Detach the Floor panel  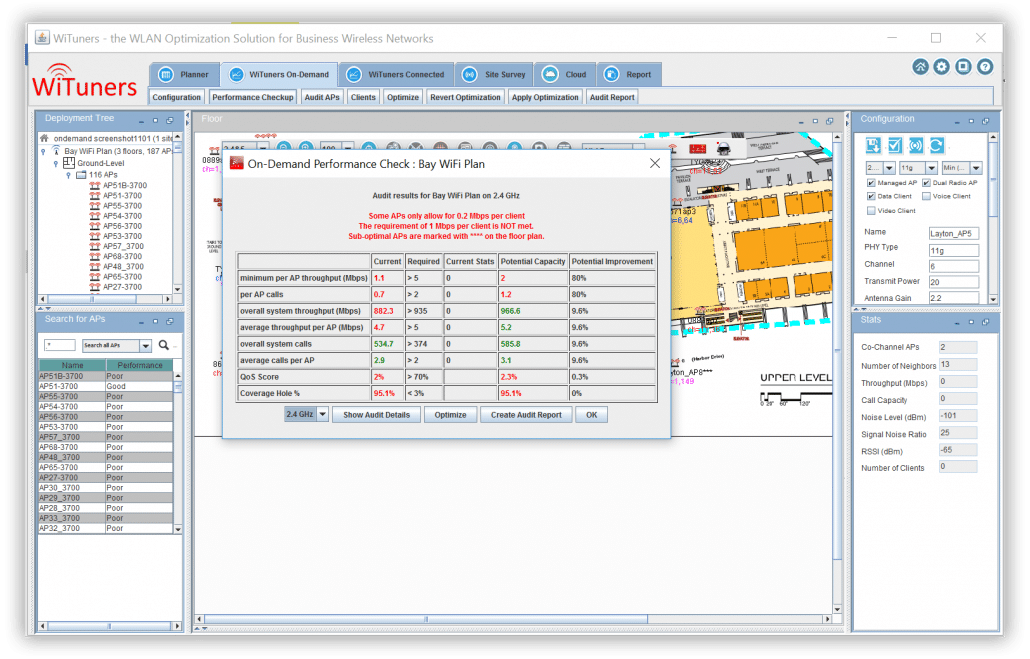point(829,122)
